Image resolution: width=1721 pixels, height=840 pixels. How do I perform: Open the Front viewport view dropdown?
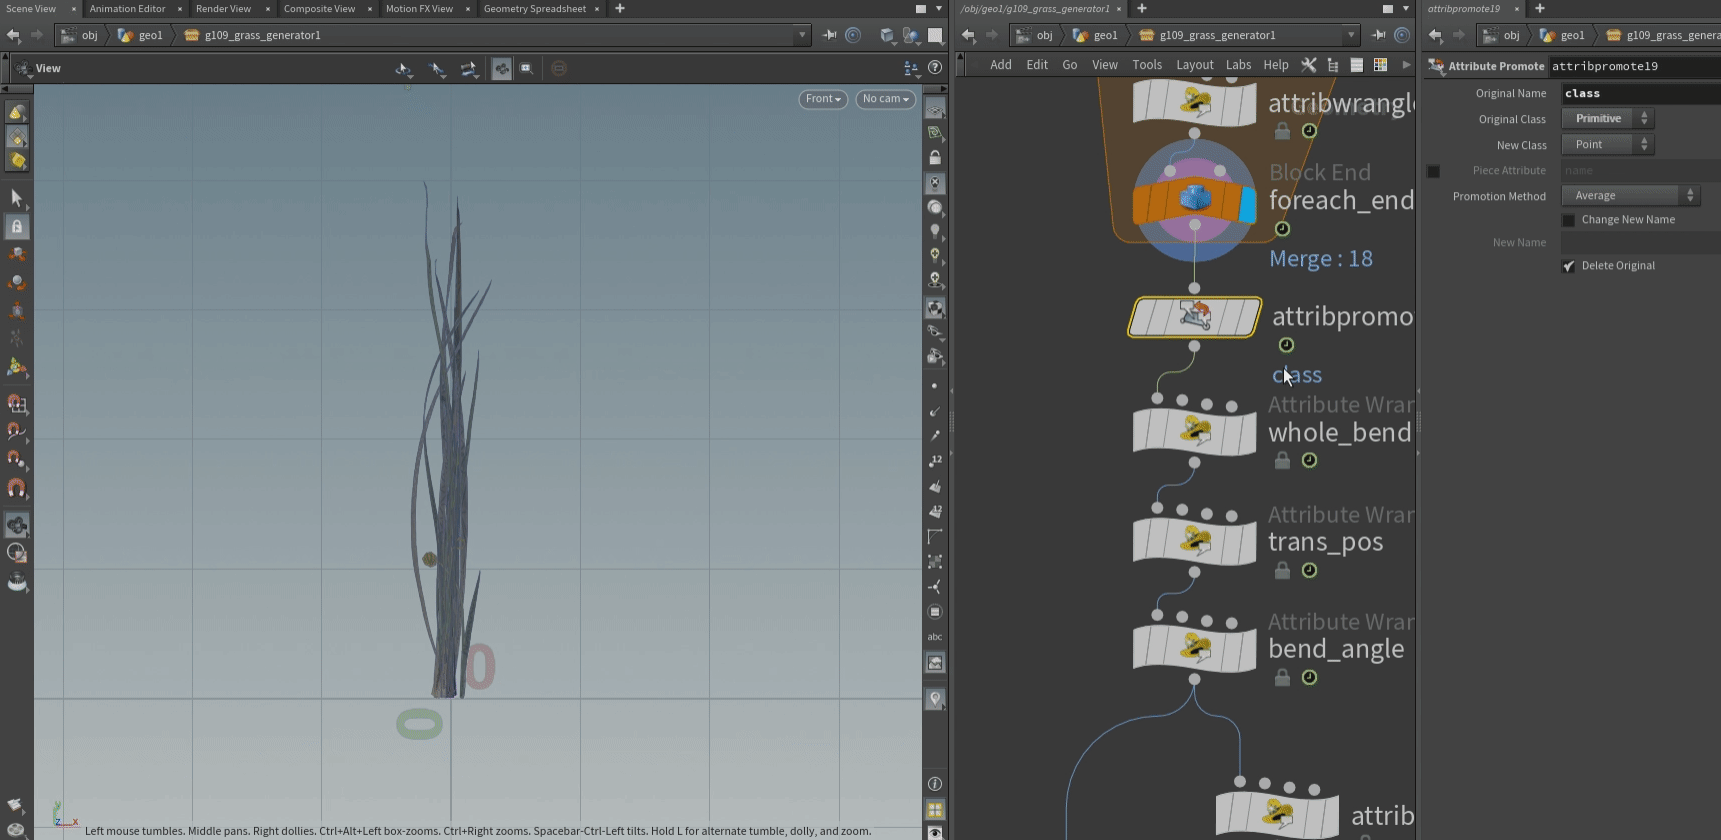[823, 99]
